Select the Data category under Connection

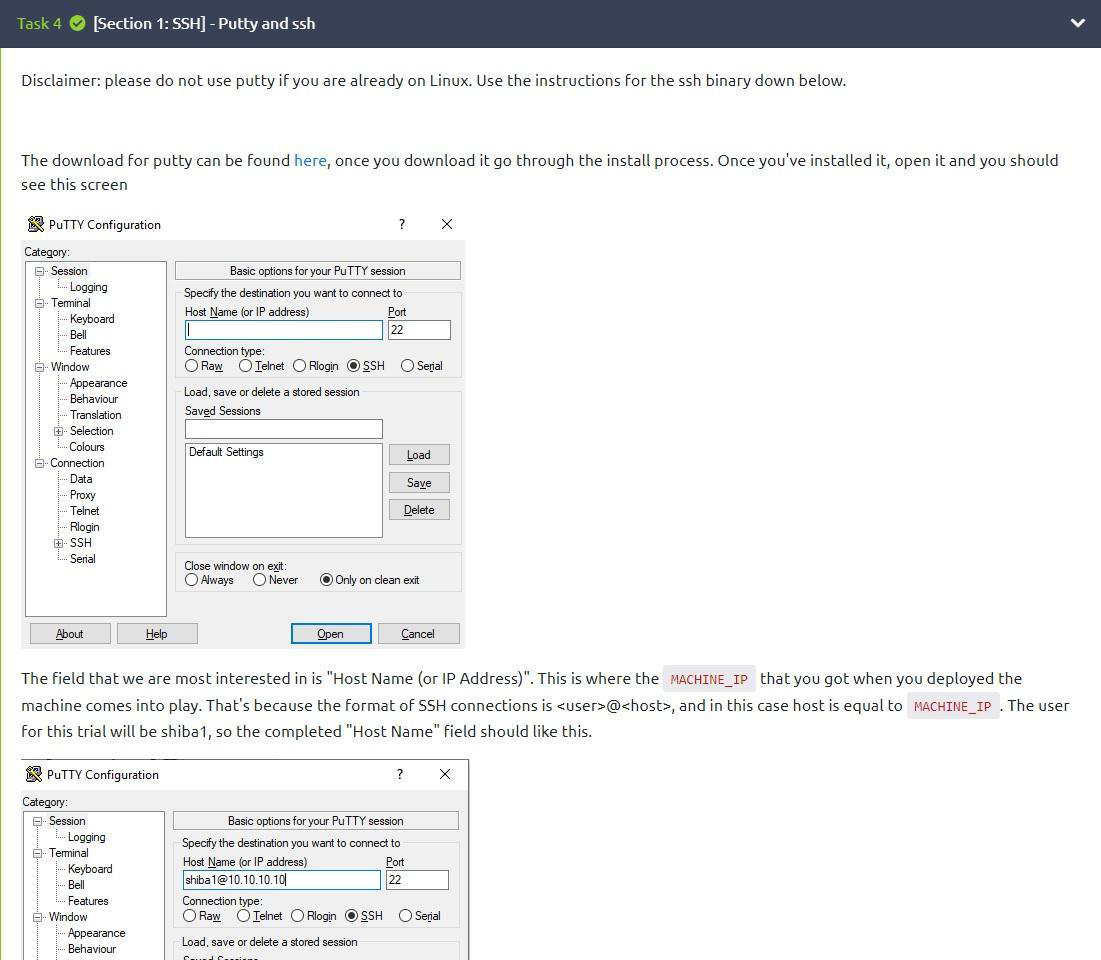[x=81, y=479]
